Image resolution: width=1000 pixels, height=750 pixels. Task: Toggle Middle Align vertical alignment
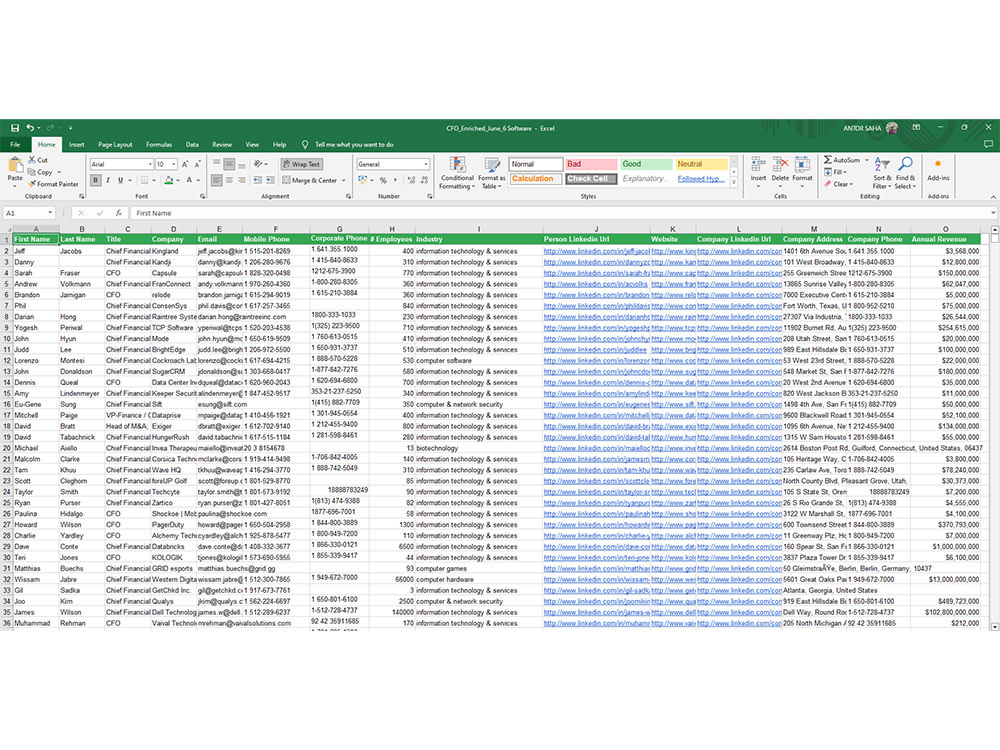coord(230,164)
